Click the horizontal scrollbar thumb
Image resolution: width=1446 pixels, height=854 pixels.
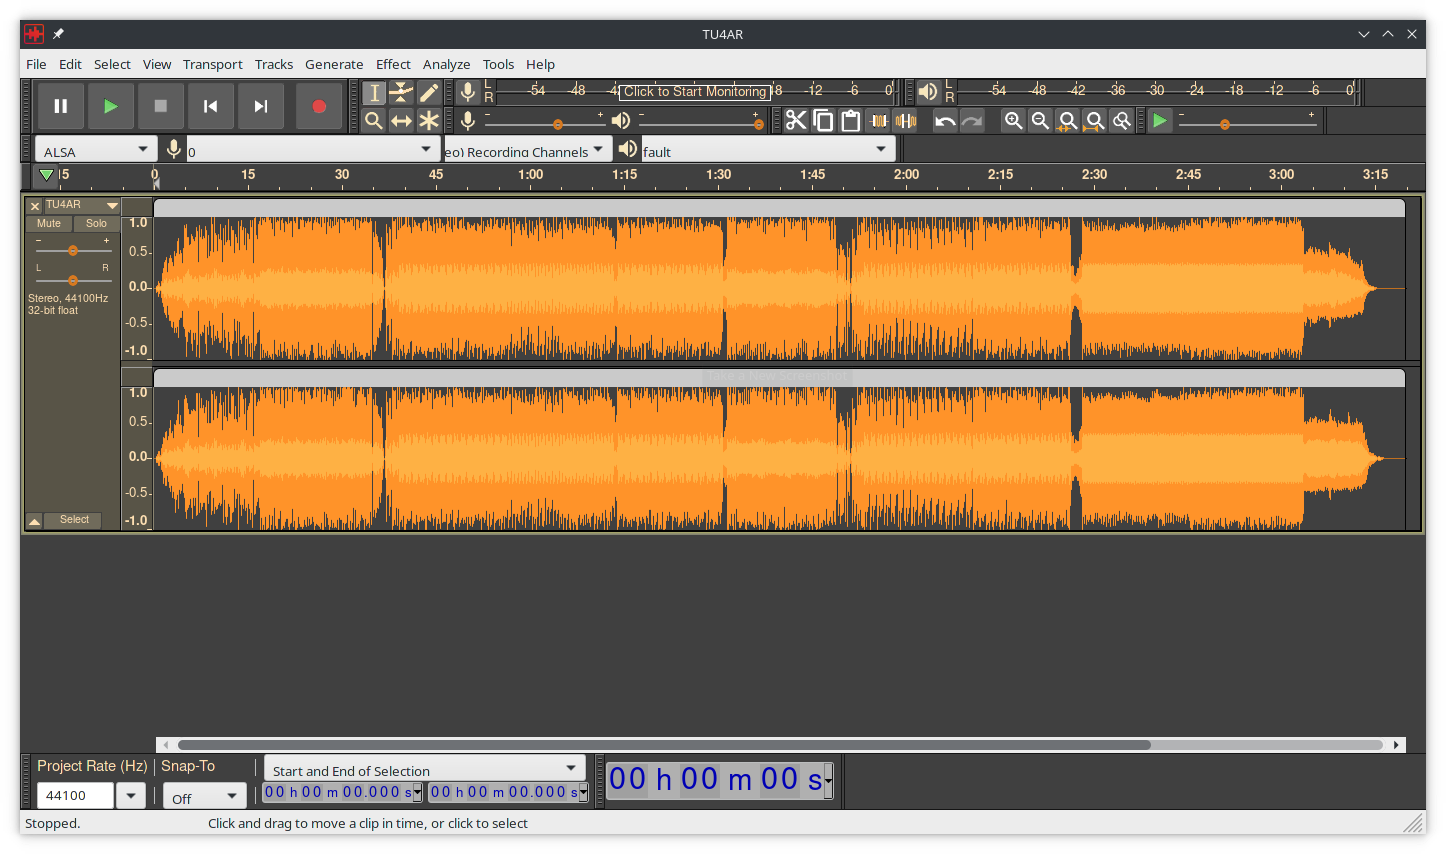pyautogui.click(x=664, y=745)
